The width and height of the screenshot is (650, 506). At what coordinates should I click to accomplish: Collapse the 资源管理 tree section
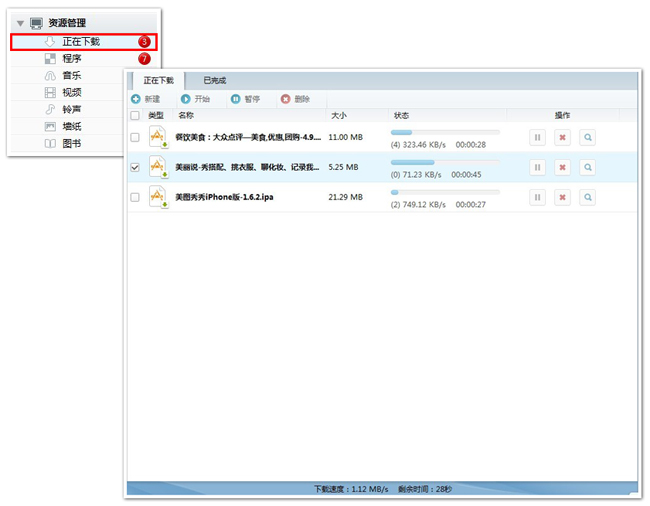pos(20,23)
